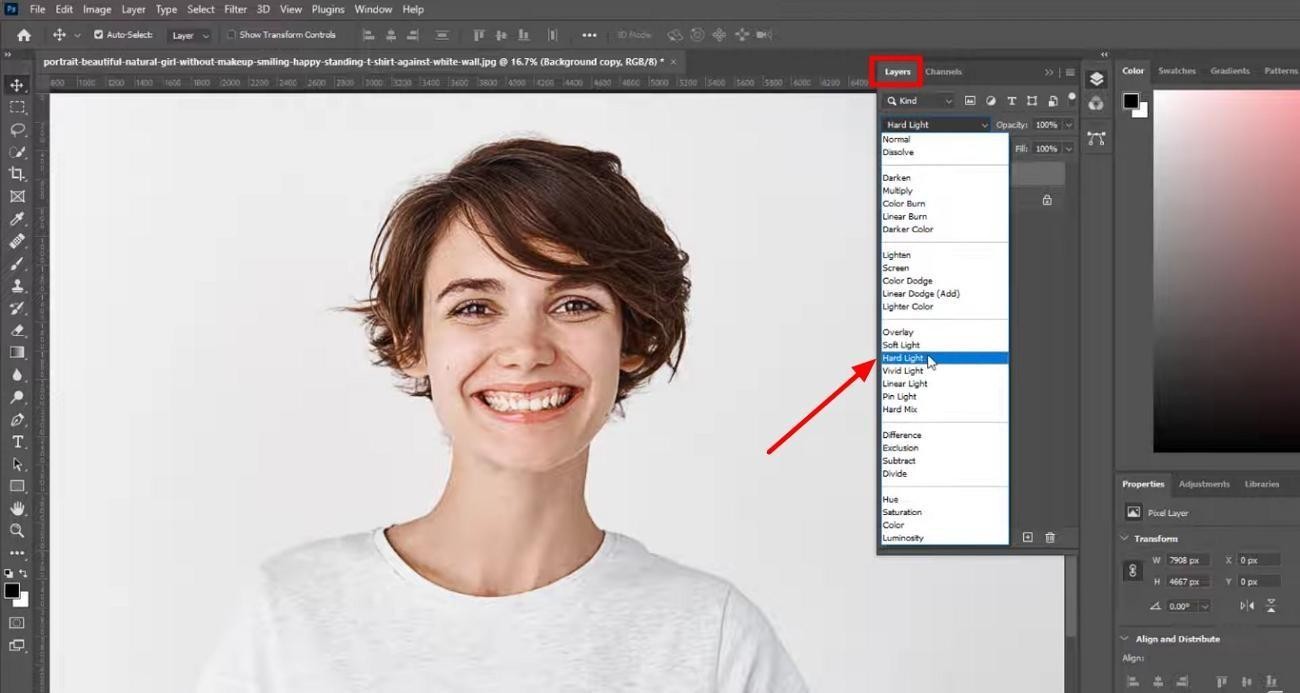The width and height of the screenshot is (1300, 693).
Task: Toggle adjustment layer filter icon
Action: [991, 101]
